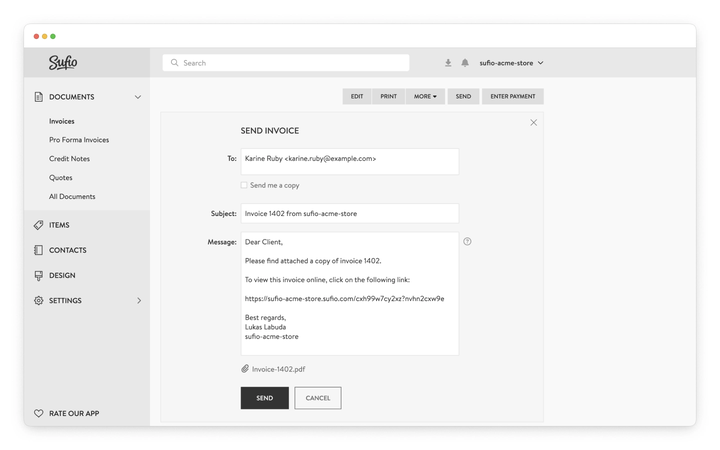
Task: Click the Edit toolbar button
Action: tap(357, 96)
